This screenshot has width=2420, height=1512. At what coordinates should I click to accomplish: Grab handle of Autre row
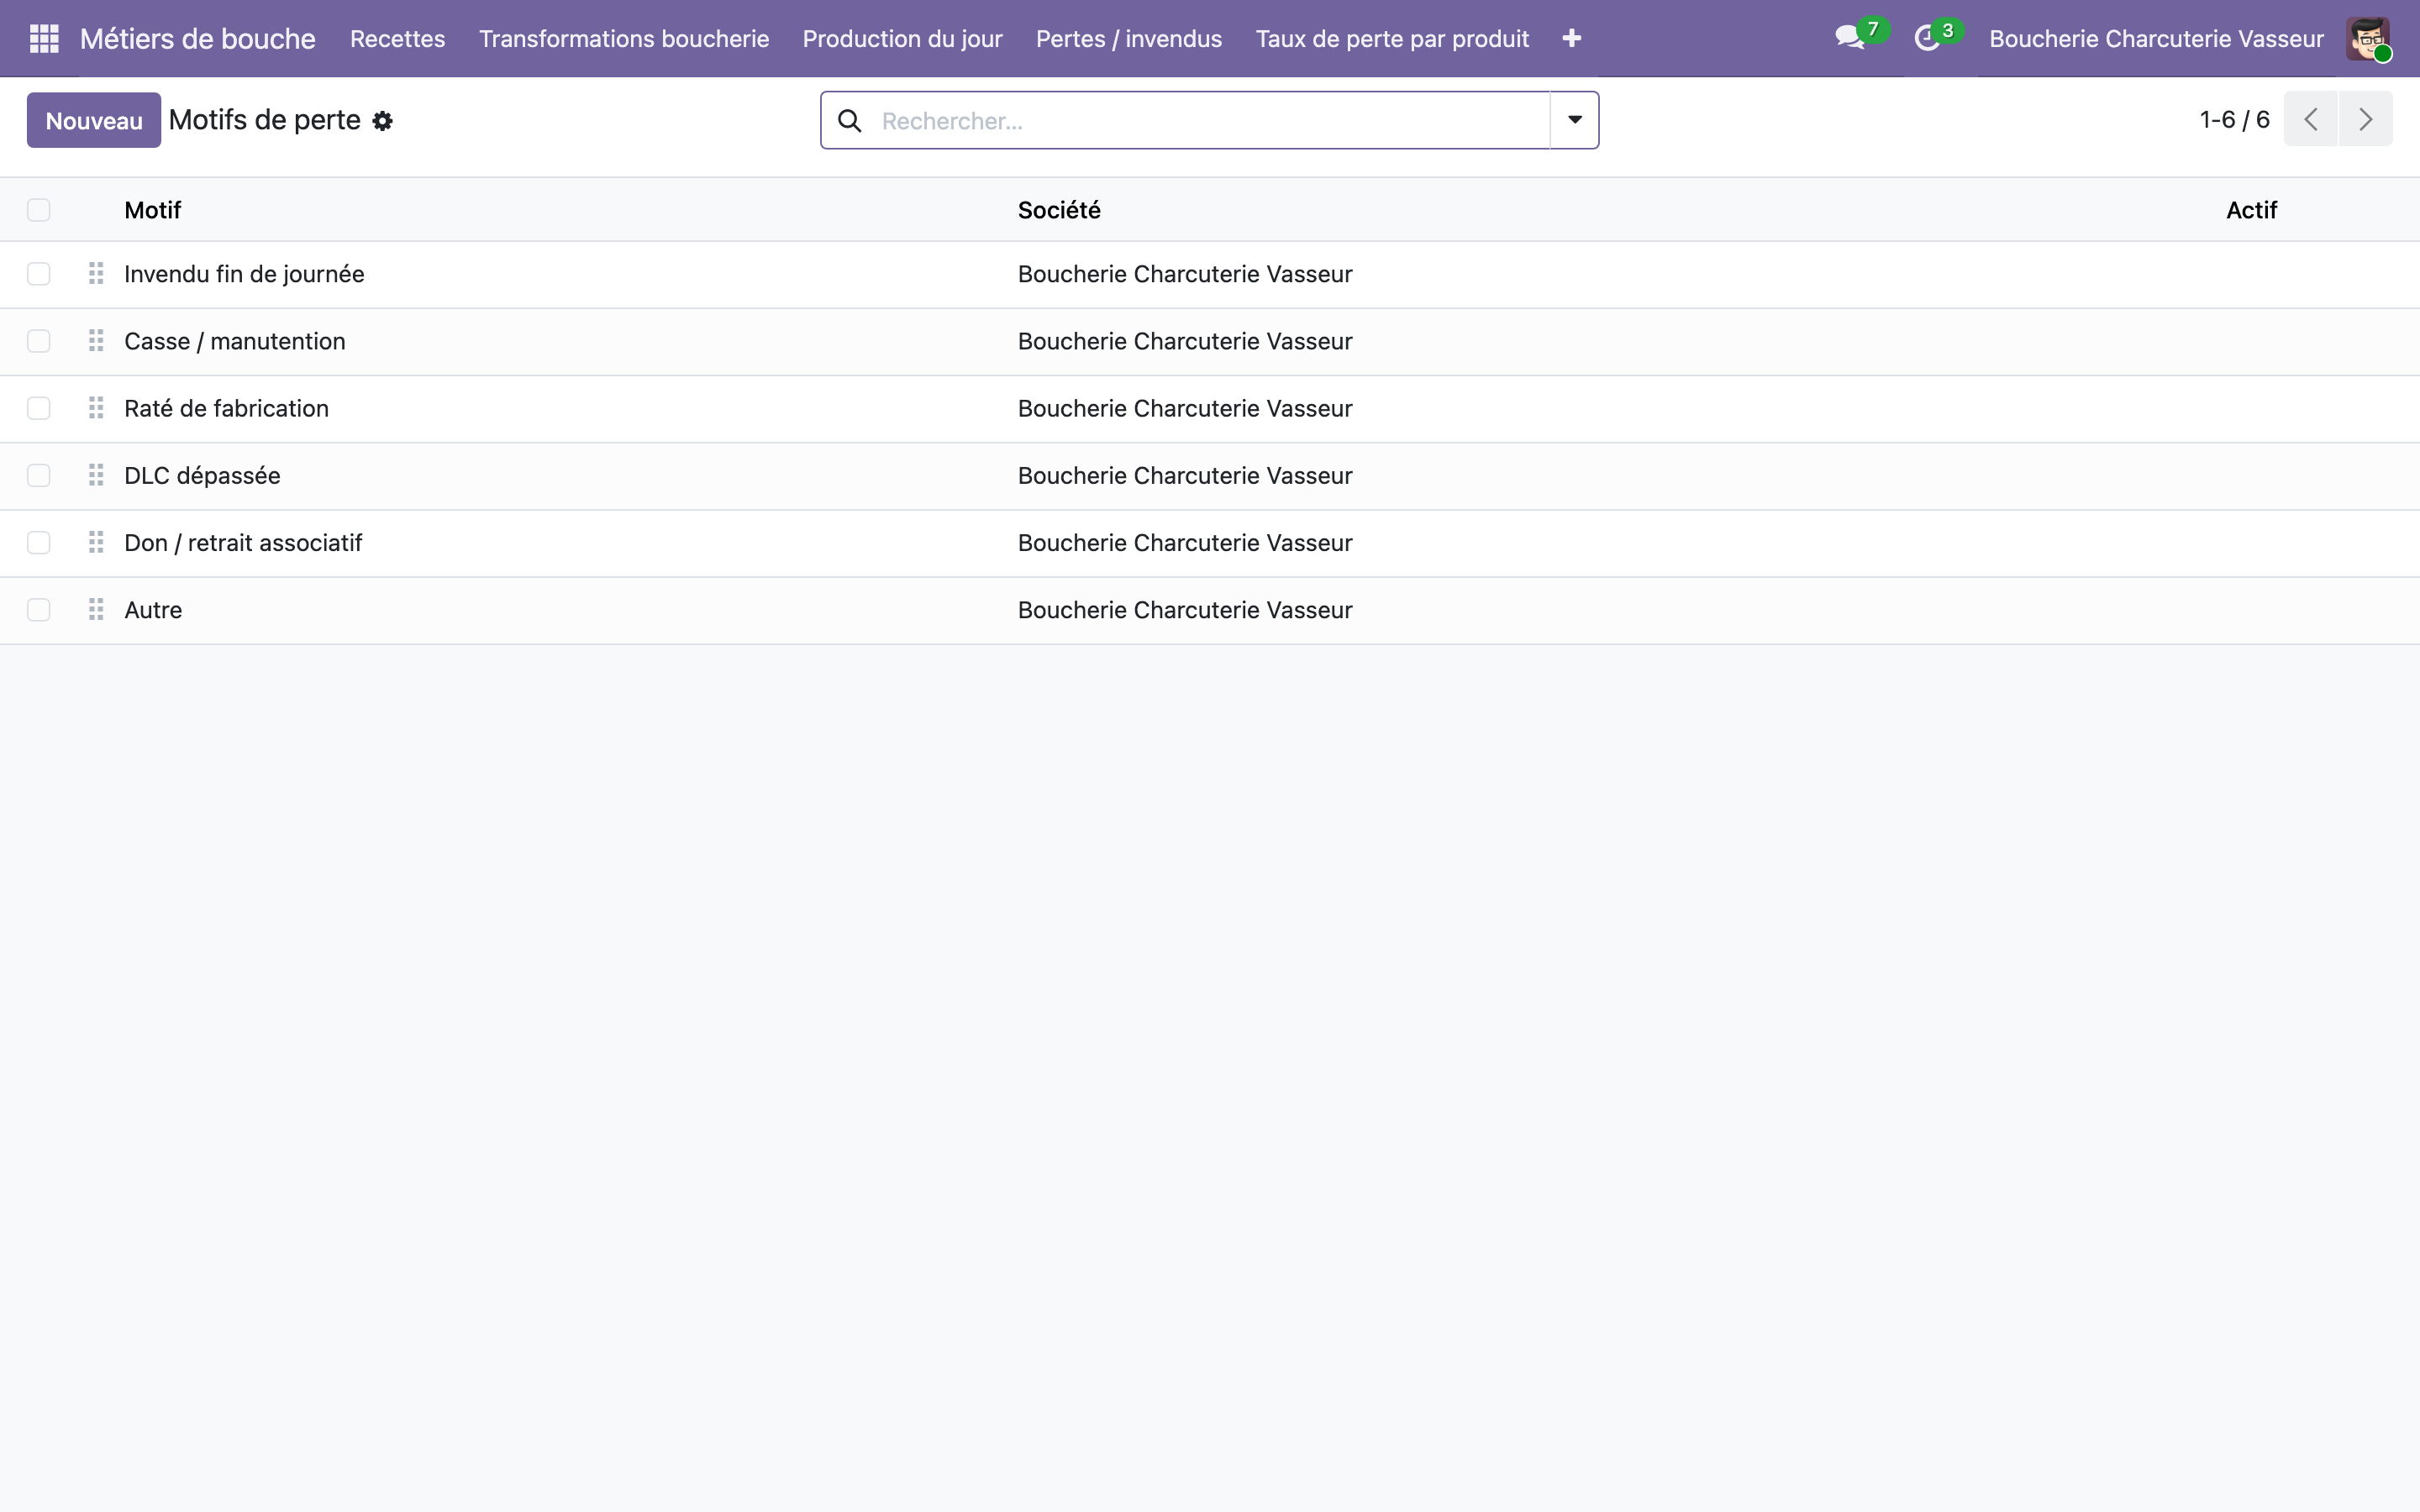[x=96, y=608]
